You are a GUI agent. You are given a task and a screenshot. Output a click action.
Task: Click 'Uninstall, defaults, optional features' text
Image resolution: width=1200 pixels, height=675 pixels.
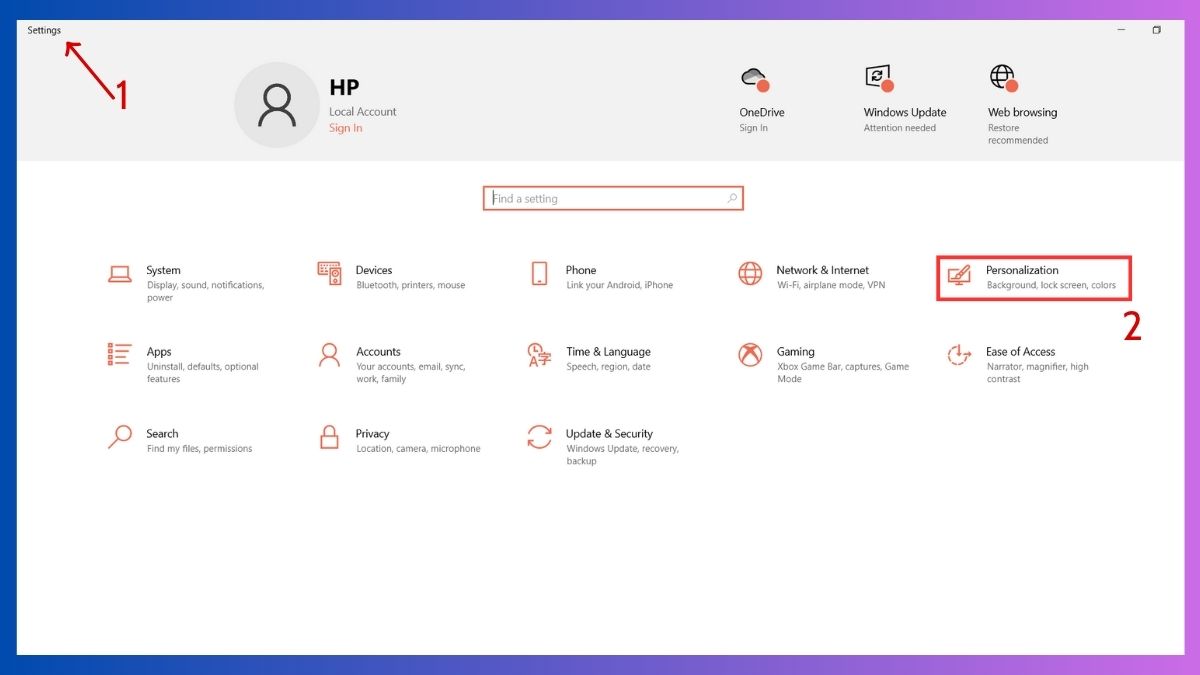tap(203, 373)
